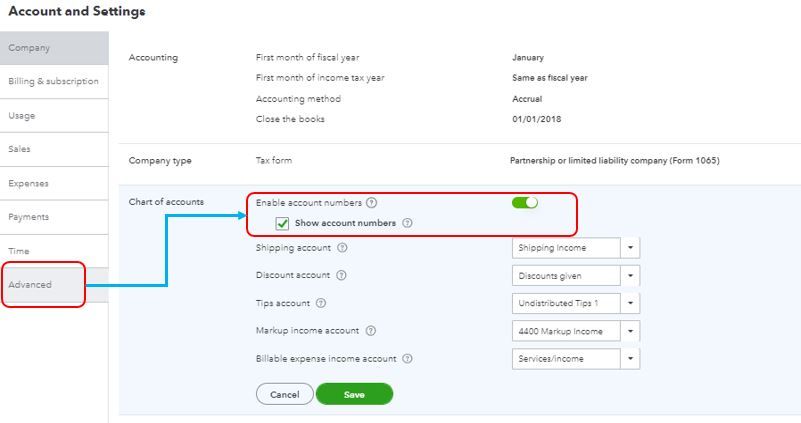
Task: Open the 4400 Markup Income dropdown
Action: [630, 331]
